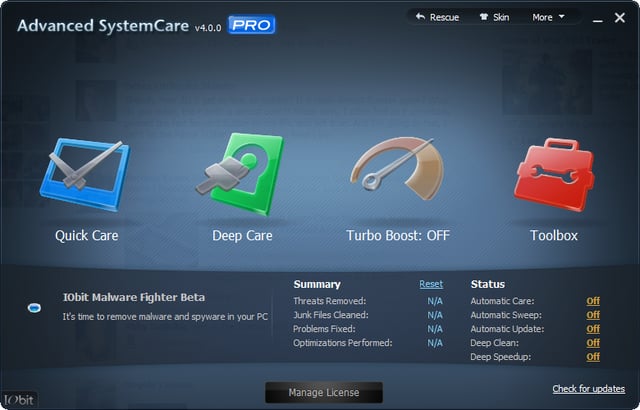Click Check for updates link
The width and height of the screenshot is (640, 410).
(589, 389)
